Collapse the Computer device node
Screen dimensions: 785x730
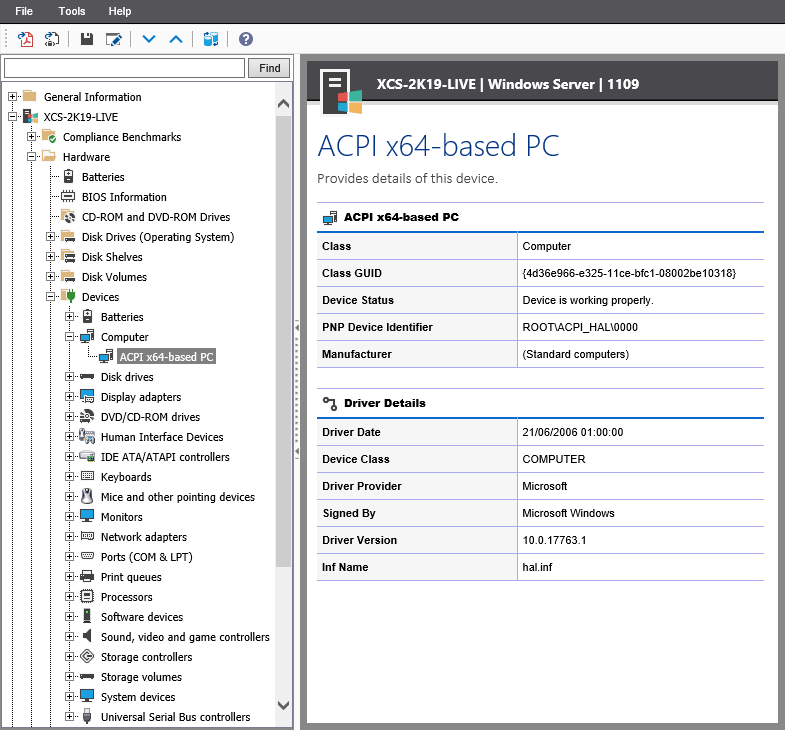pyautogui.click(x=70, y=337)
